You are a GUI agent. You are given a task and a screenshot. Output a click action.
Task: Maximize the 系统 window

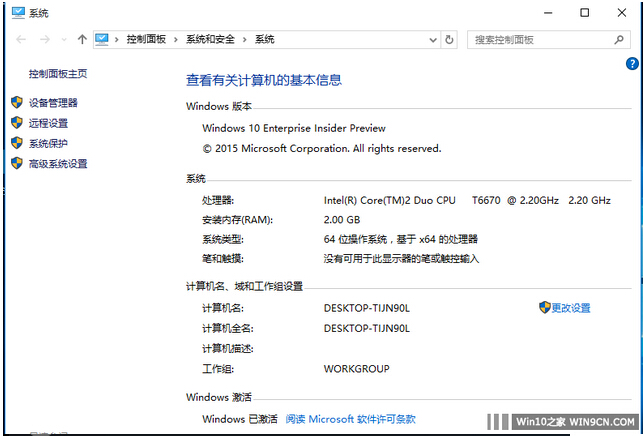point(584,13)
